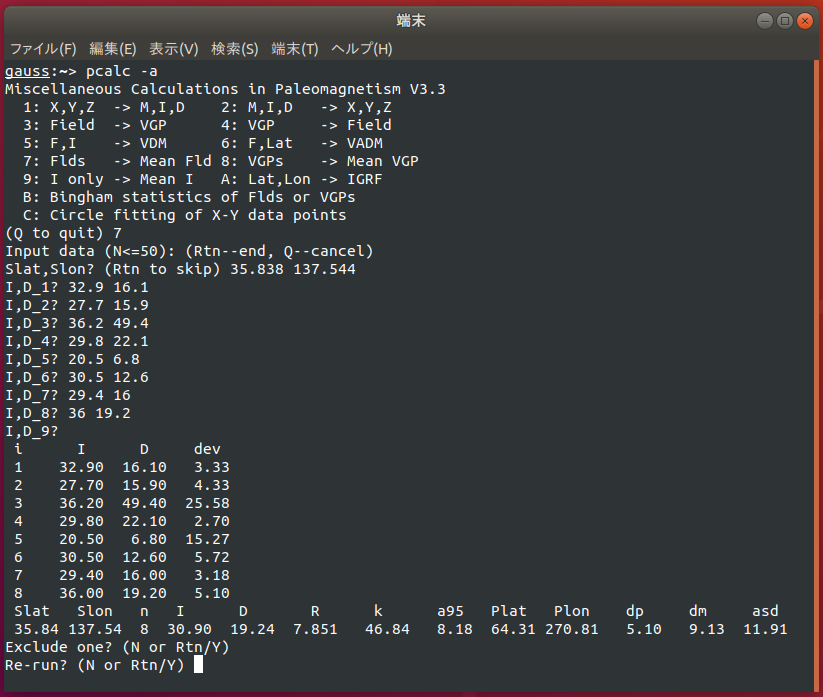Click option '5: F,I -> VDM'
The image size is (823, 697).
pos(95,143)
